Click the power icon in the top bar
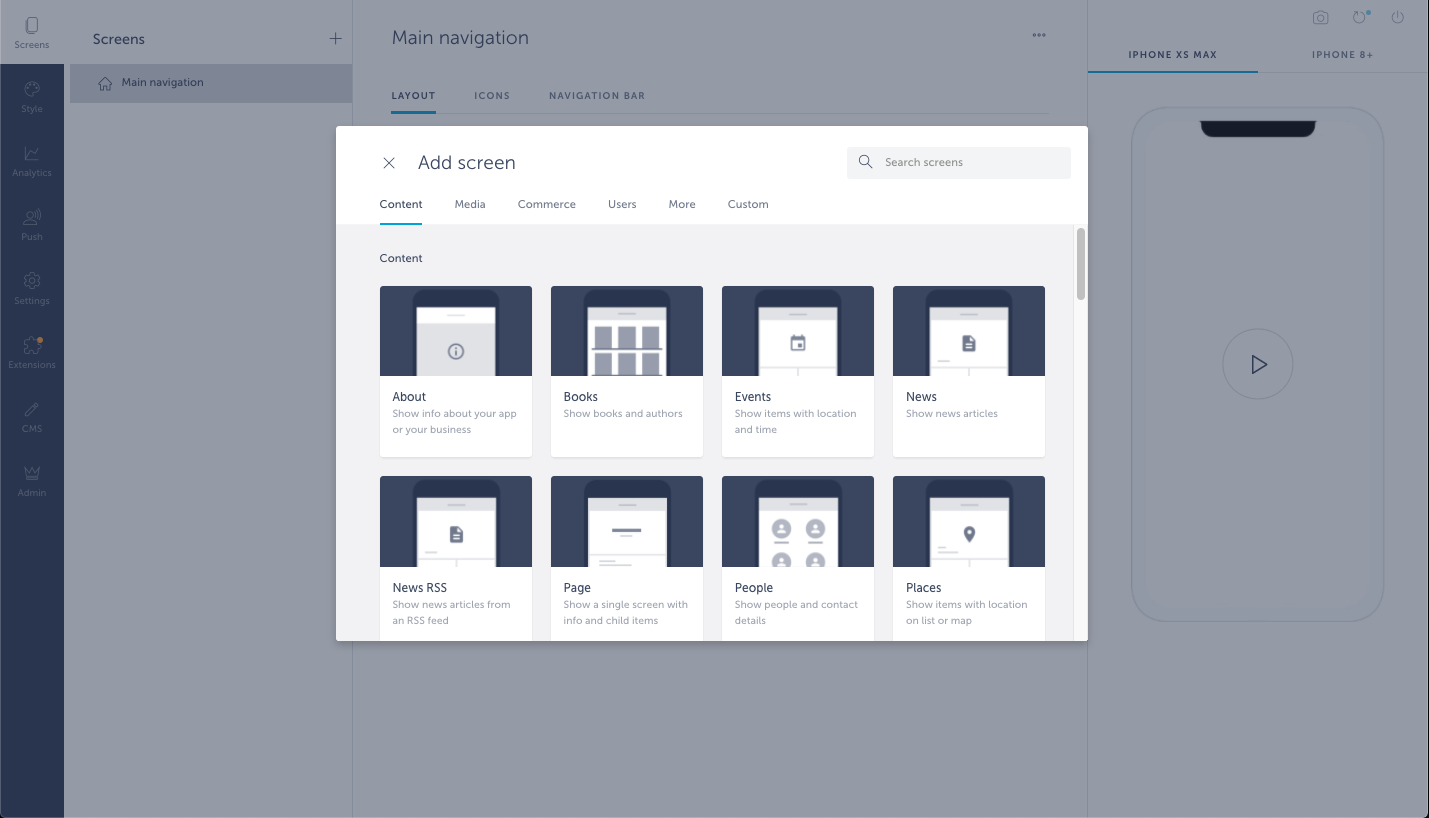 1397,17
